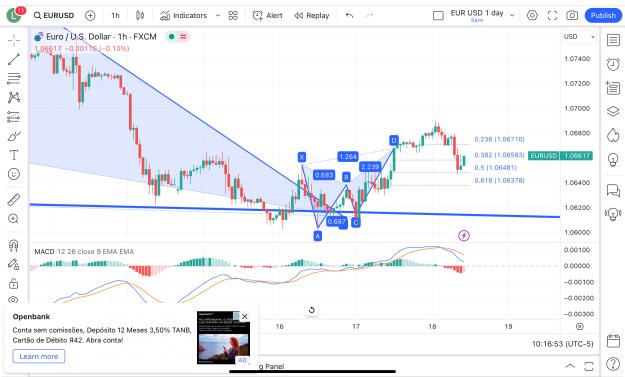This screenshot has width=625, height=377.
Task: Start bar Replay mode
Action: click(312, 16)
